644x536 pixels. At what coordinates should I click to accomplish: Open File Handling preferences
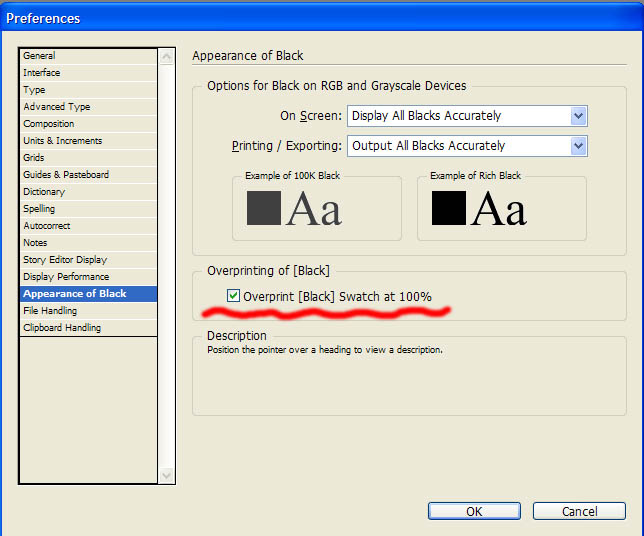click(x=88, y=311)
